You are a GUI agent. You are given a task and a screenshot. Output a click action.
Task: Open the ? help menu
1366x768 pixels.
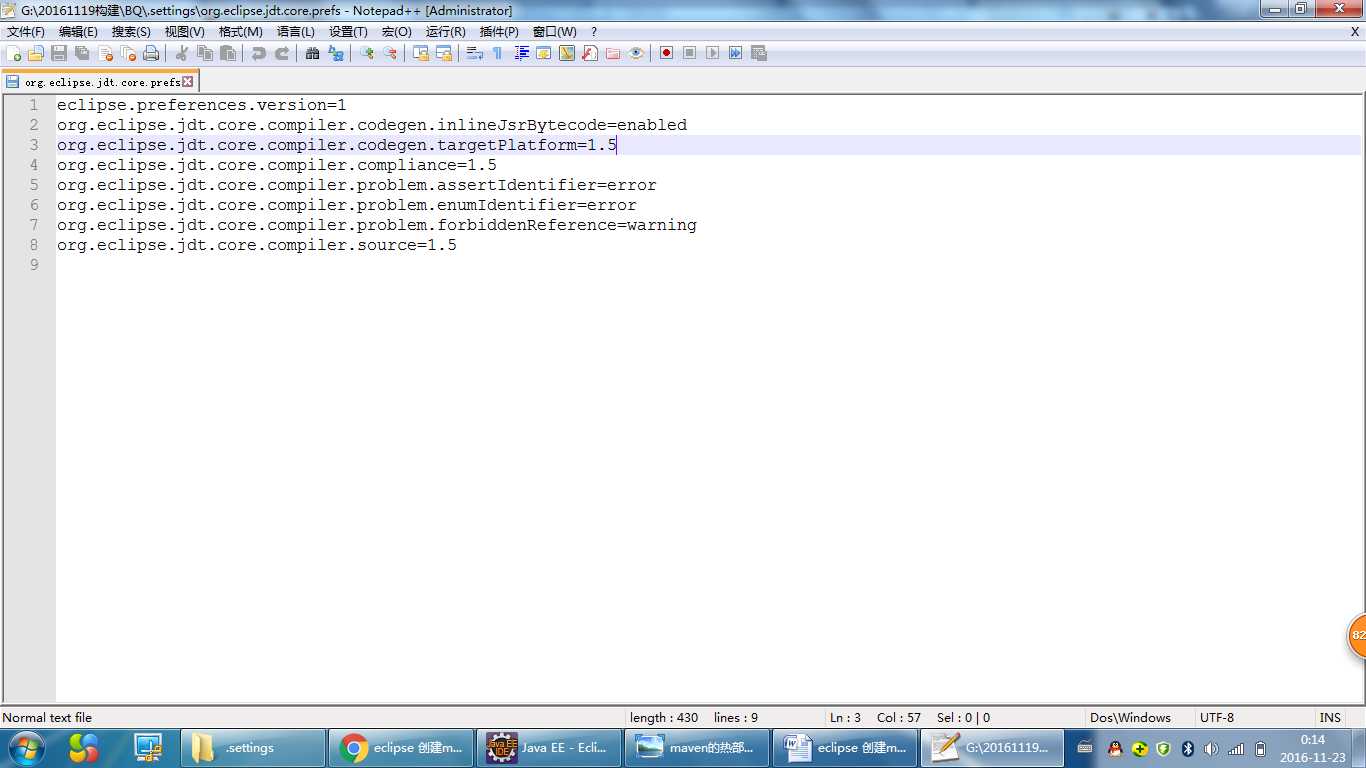(x=594, y=32)
